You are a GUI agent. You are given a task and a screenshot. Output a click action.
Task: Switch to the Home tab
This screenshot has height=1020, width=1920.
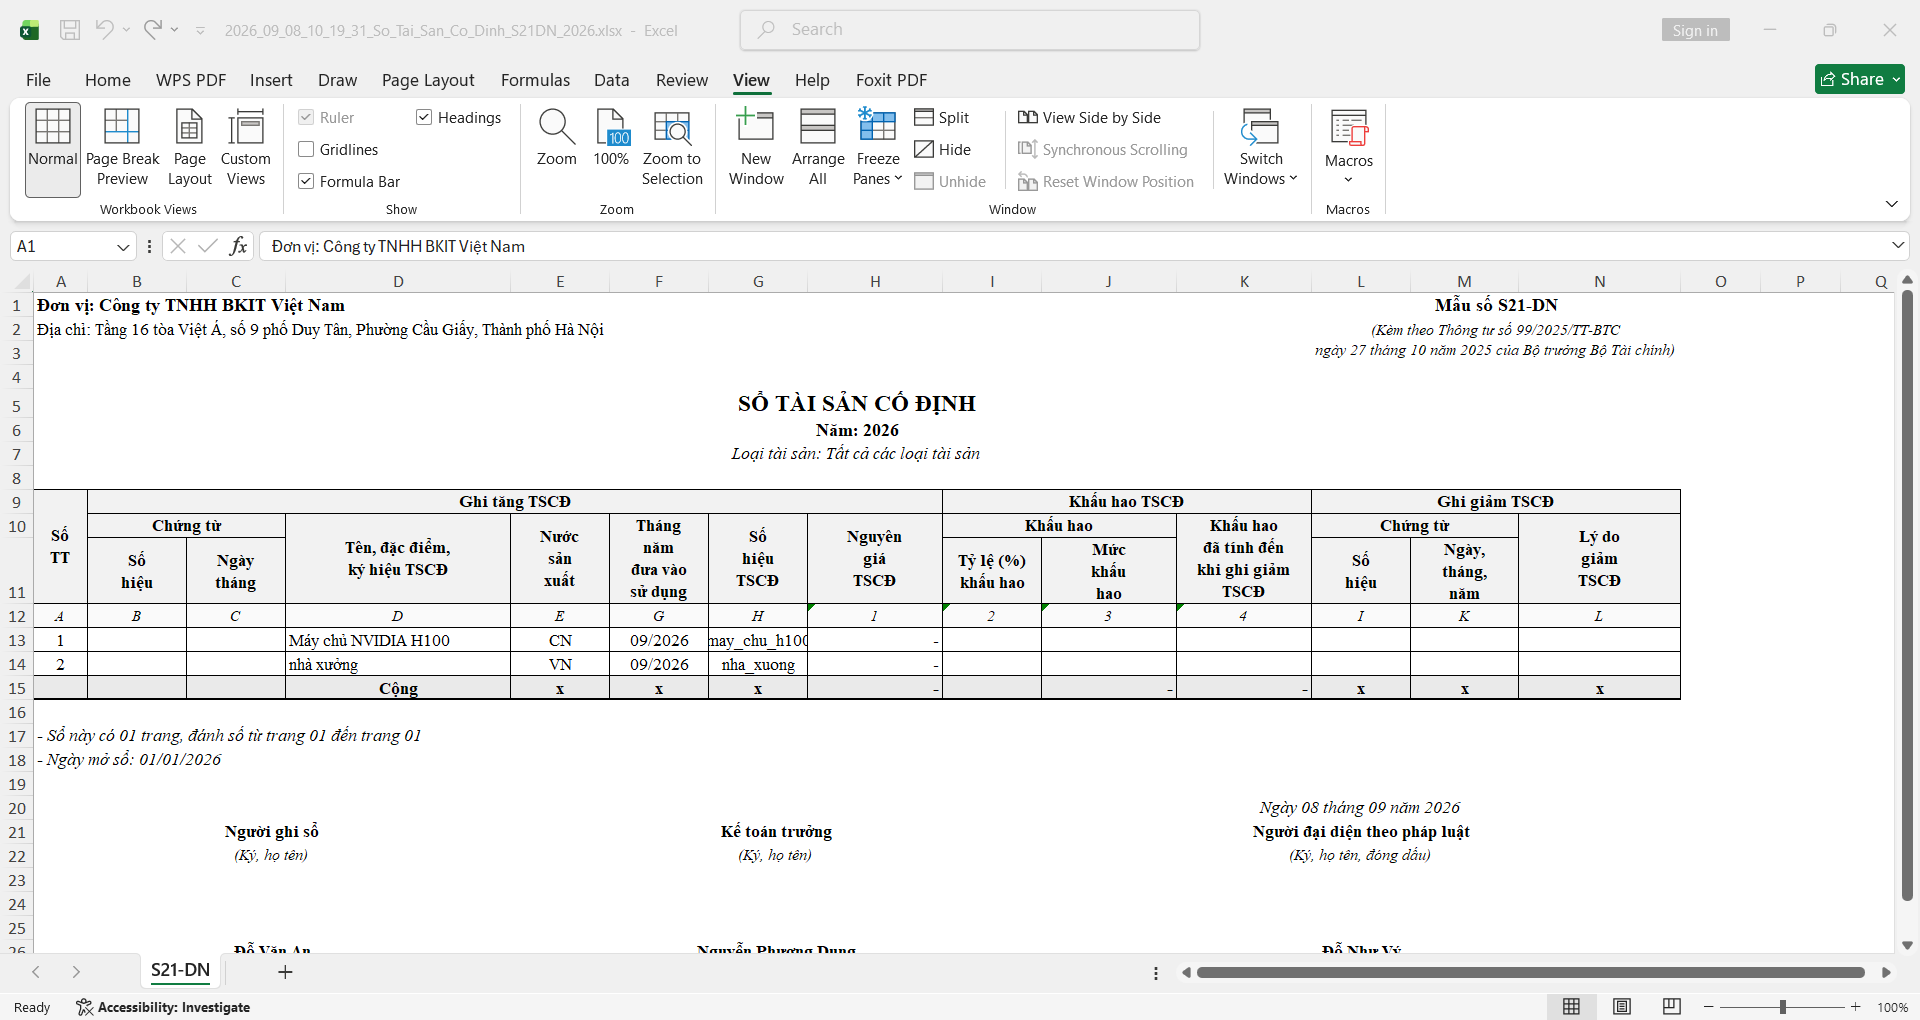click(x=108, y=80)
